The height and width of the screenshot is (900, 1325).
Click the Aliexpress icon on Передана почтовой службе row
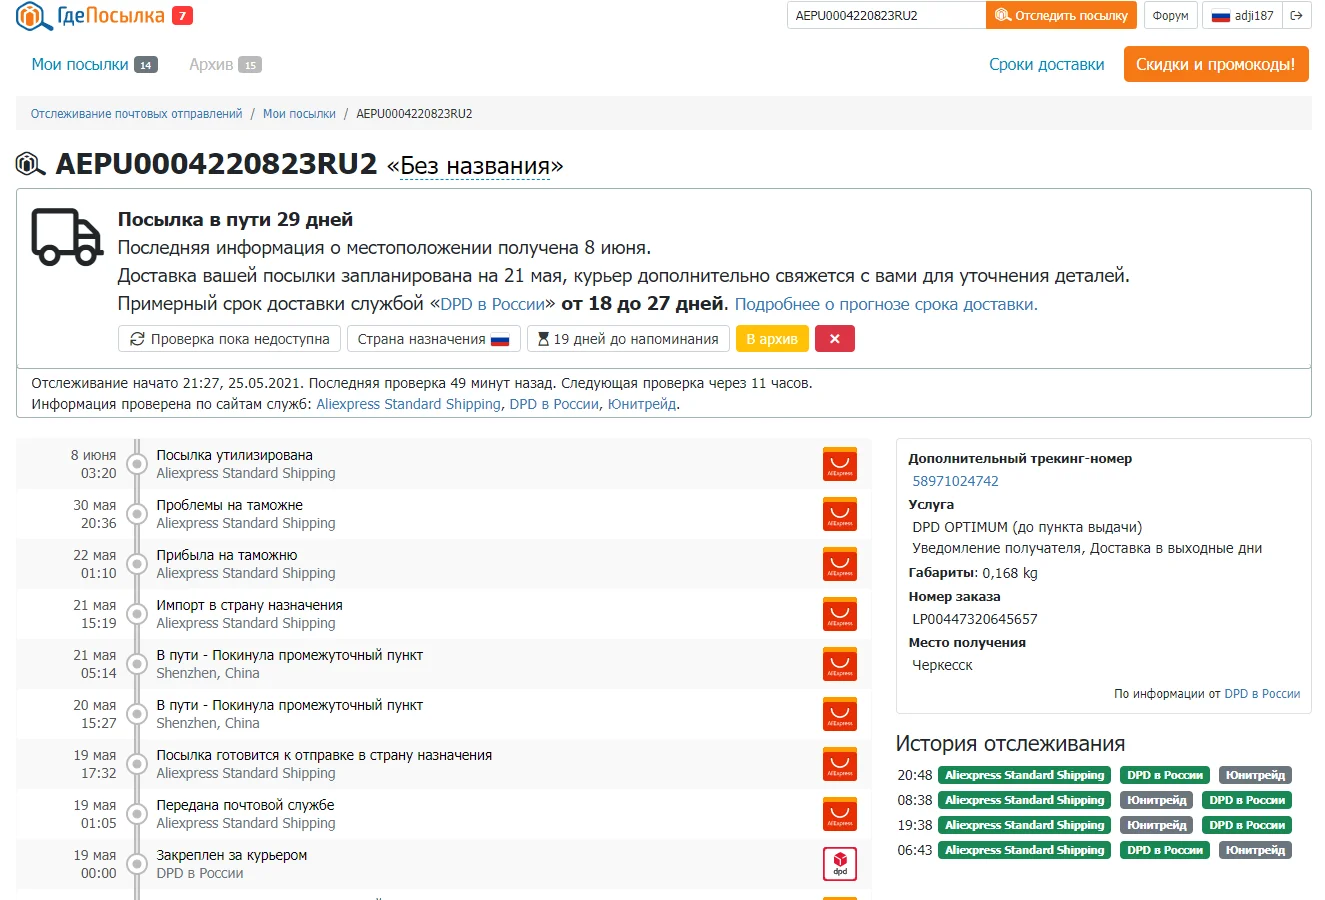[840, 814]
